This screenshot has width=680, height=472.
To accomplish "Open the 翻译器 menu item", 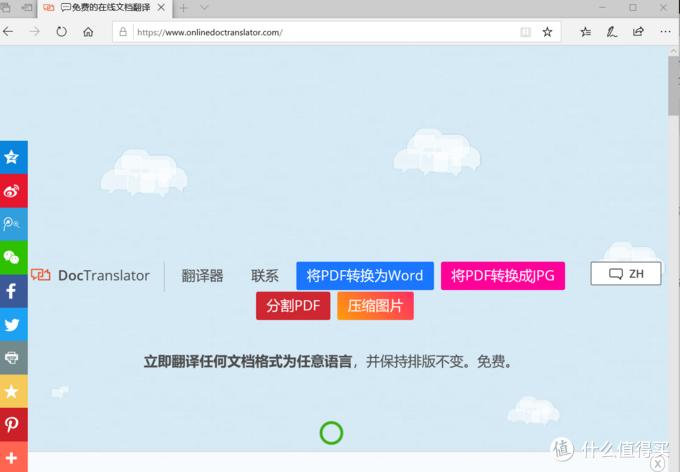I will pos(202,276).
